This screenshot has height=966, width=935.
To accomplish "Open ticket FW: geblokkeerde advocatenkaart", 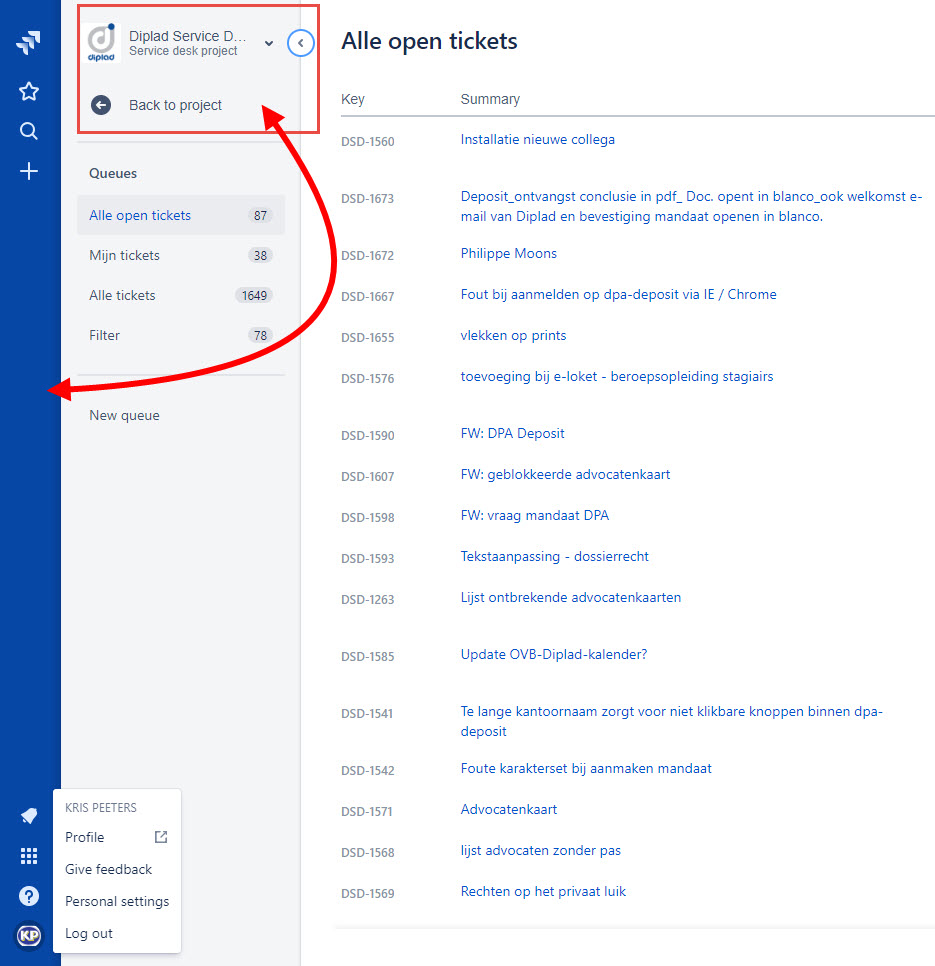I will point(565,474).
